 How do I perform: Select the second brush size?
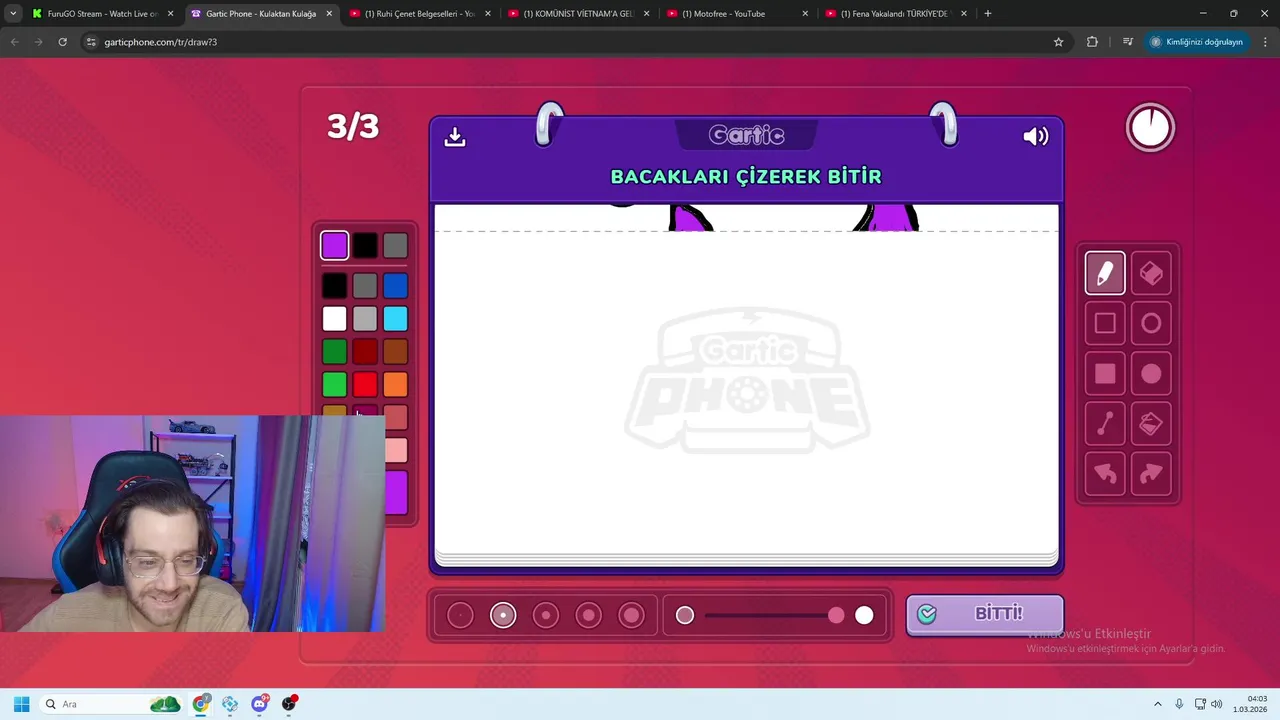coord(503,615)
